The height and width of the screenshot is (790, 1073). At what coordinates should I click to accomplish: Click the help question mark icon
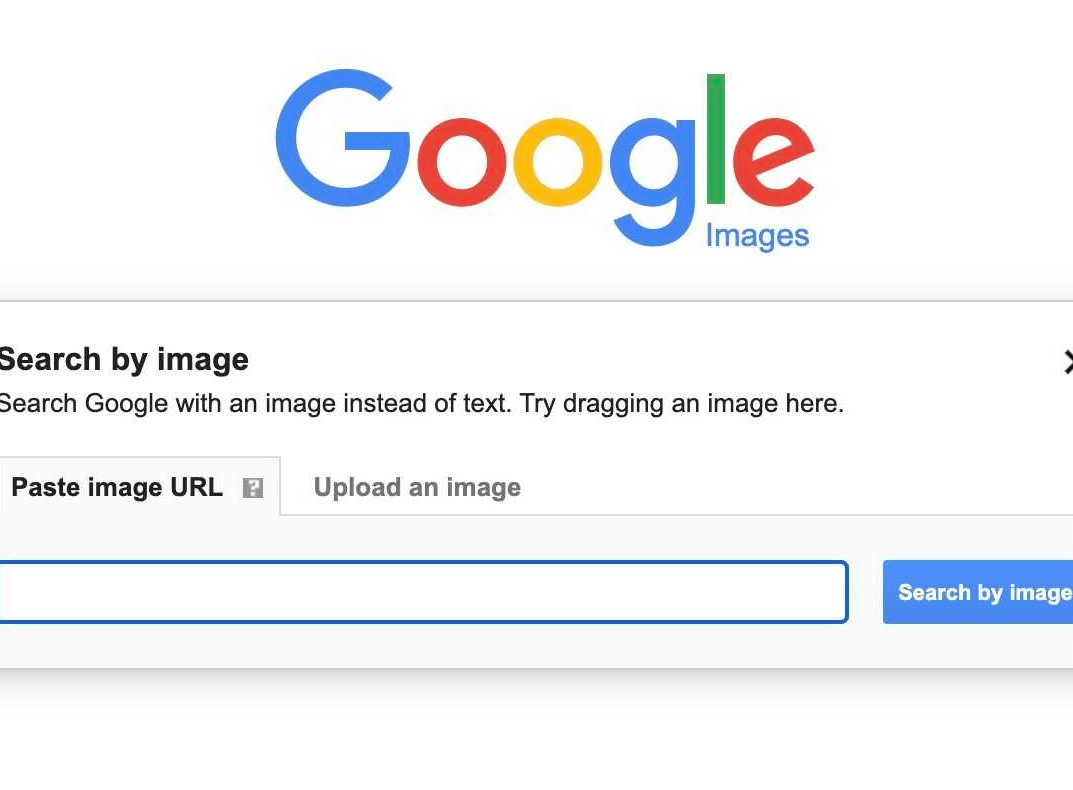coord(253,488)
